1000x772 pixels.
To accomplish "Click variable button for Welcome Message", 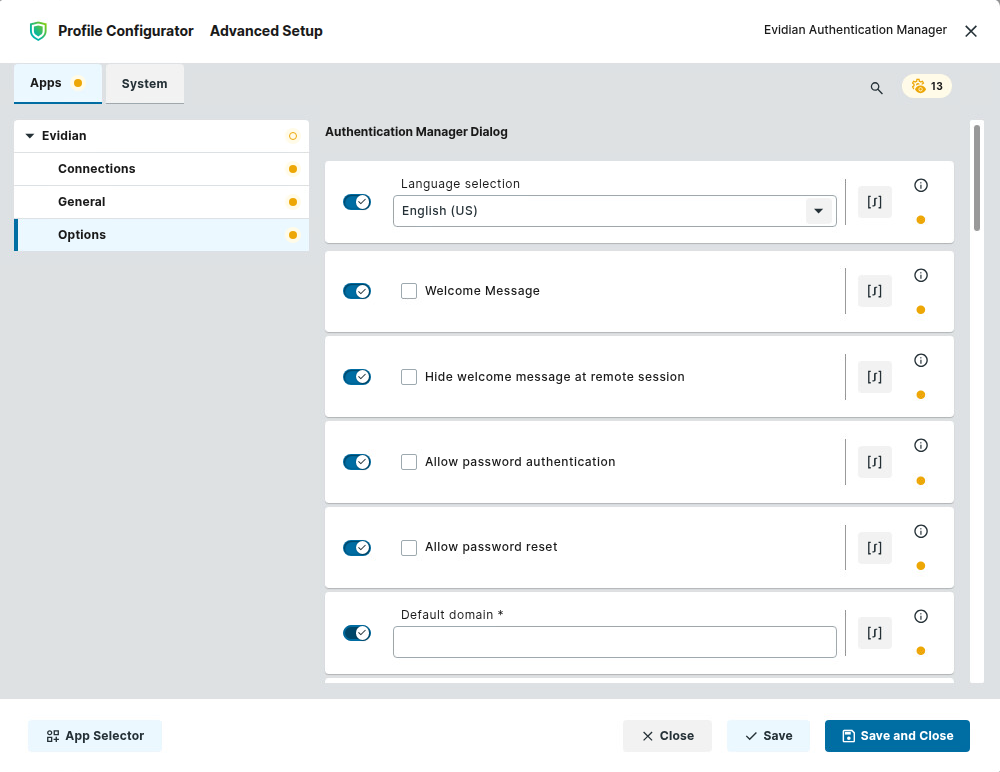I will tap(874, 291).
